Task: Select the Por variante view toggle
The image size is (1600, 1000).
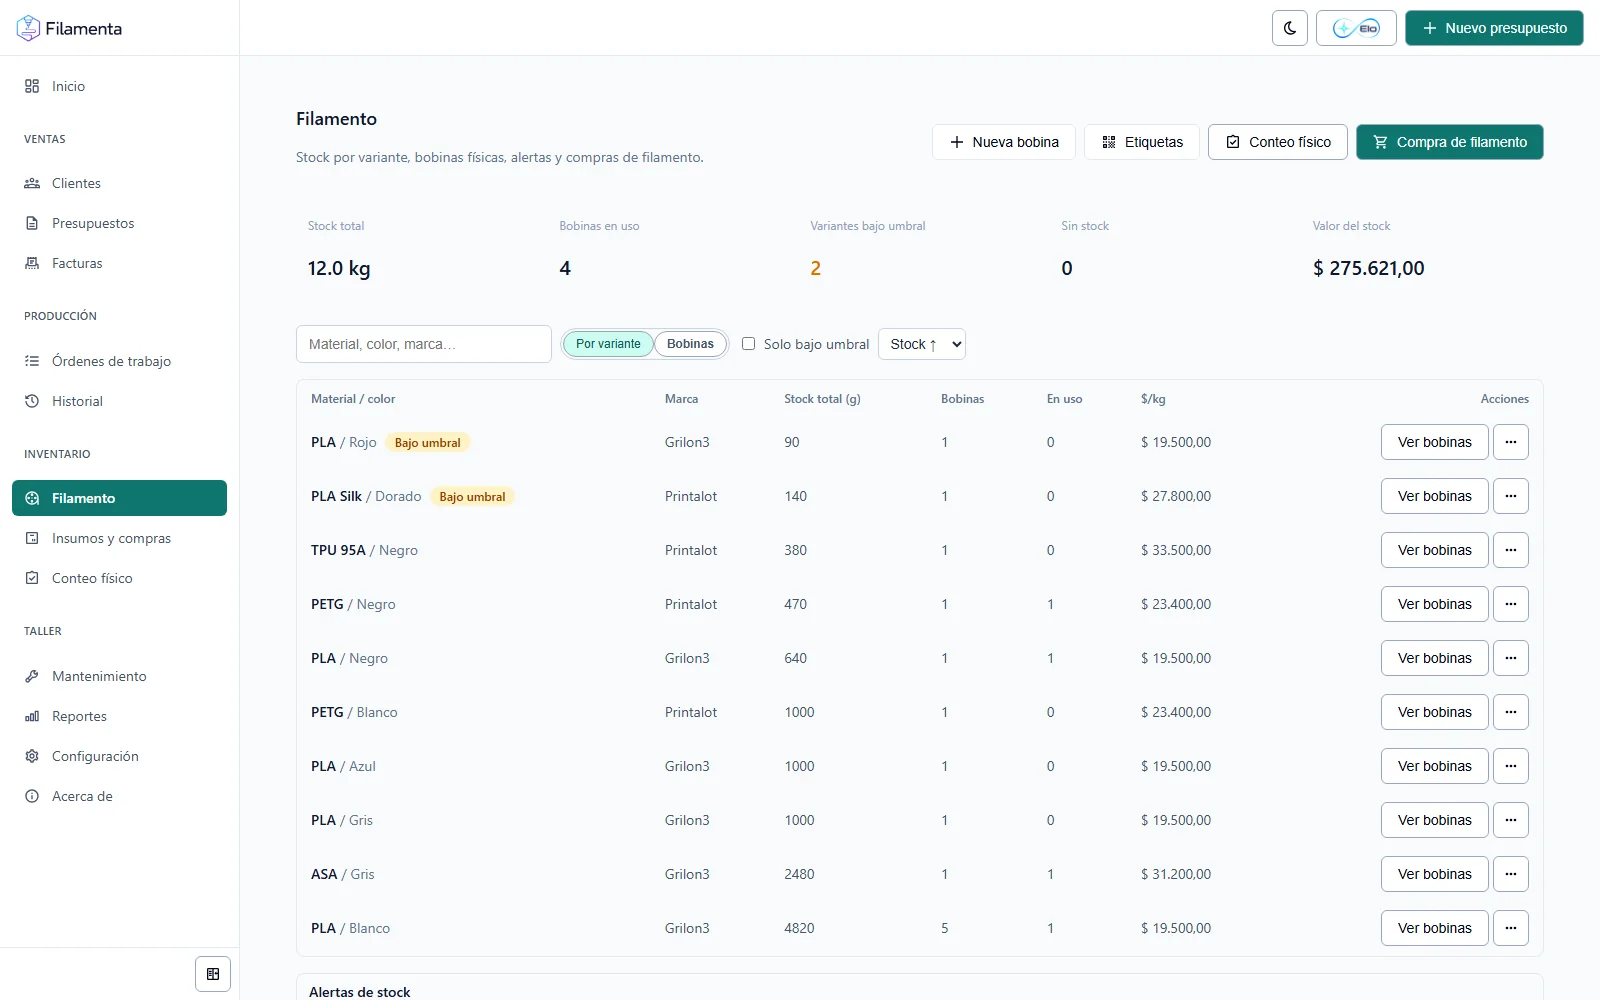Action: point(608,344)
